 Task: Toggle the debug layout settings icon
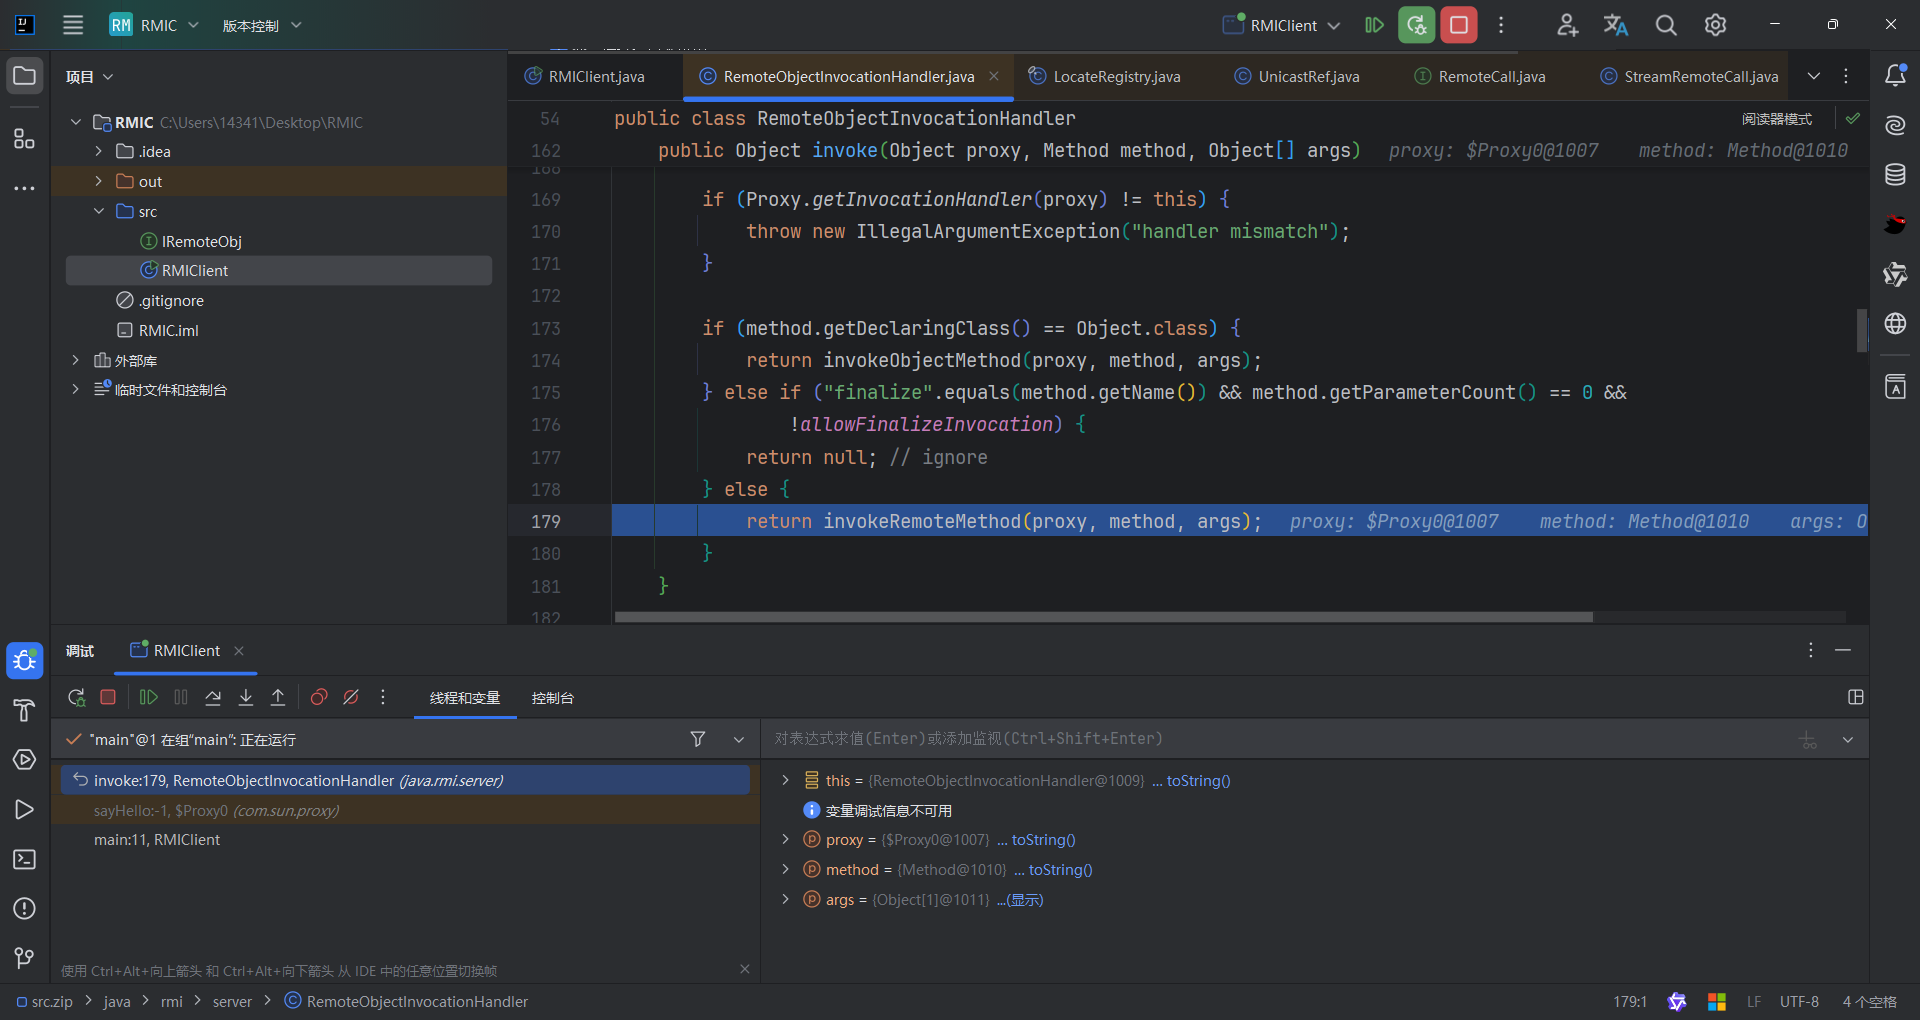[x=1856, y=697]
